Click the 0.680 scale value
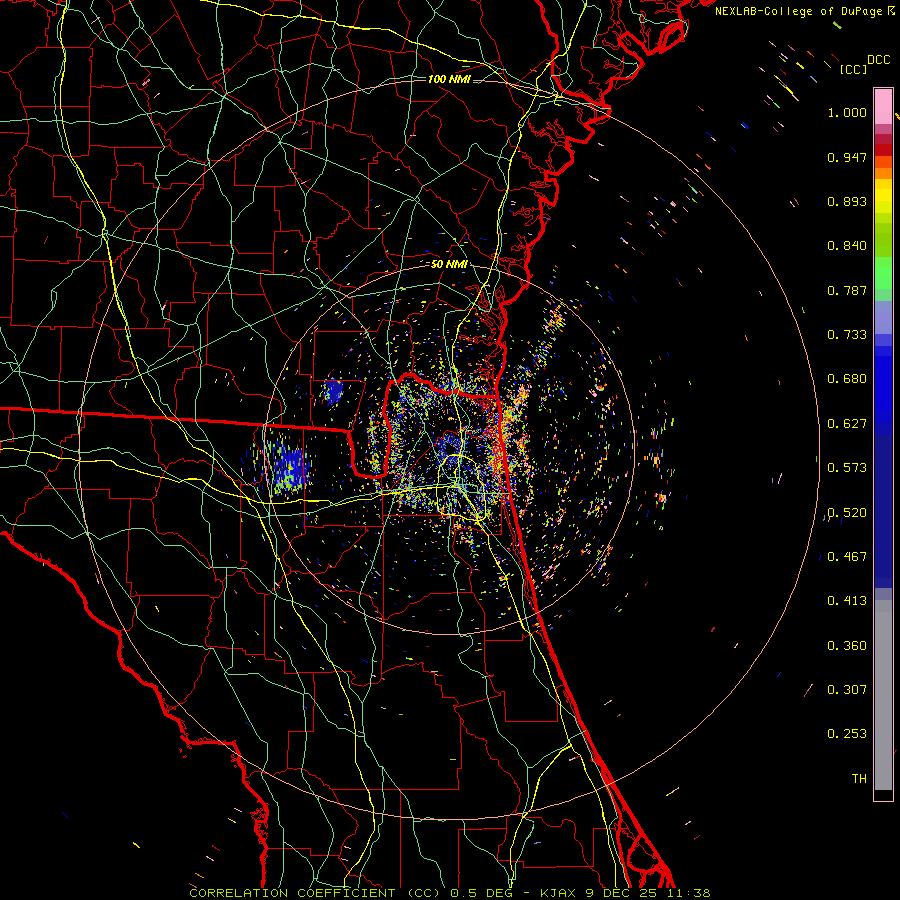This screenshot has height=900, width=900. [x=847, y=379]
